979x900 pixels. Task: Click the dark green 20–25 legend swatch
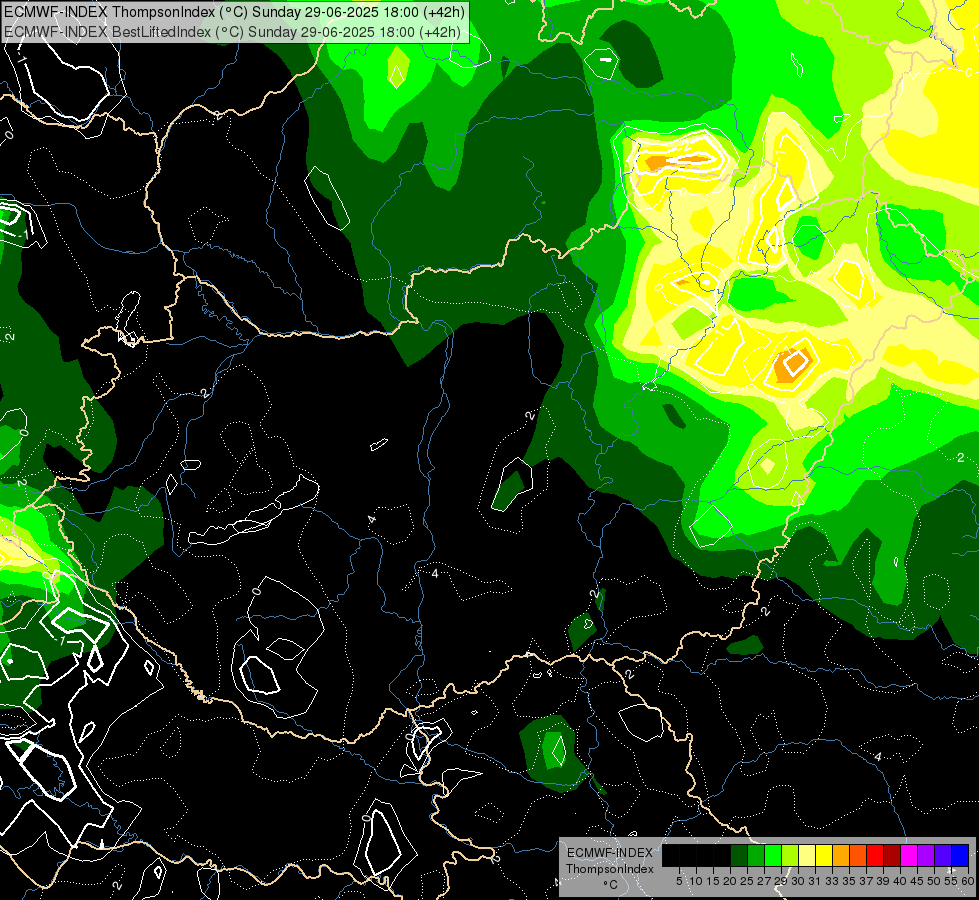739,855
